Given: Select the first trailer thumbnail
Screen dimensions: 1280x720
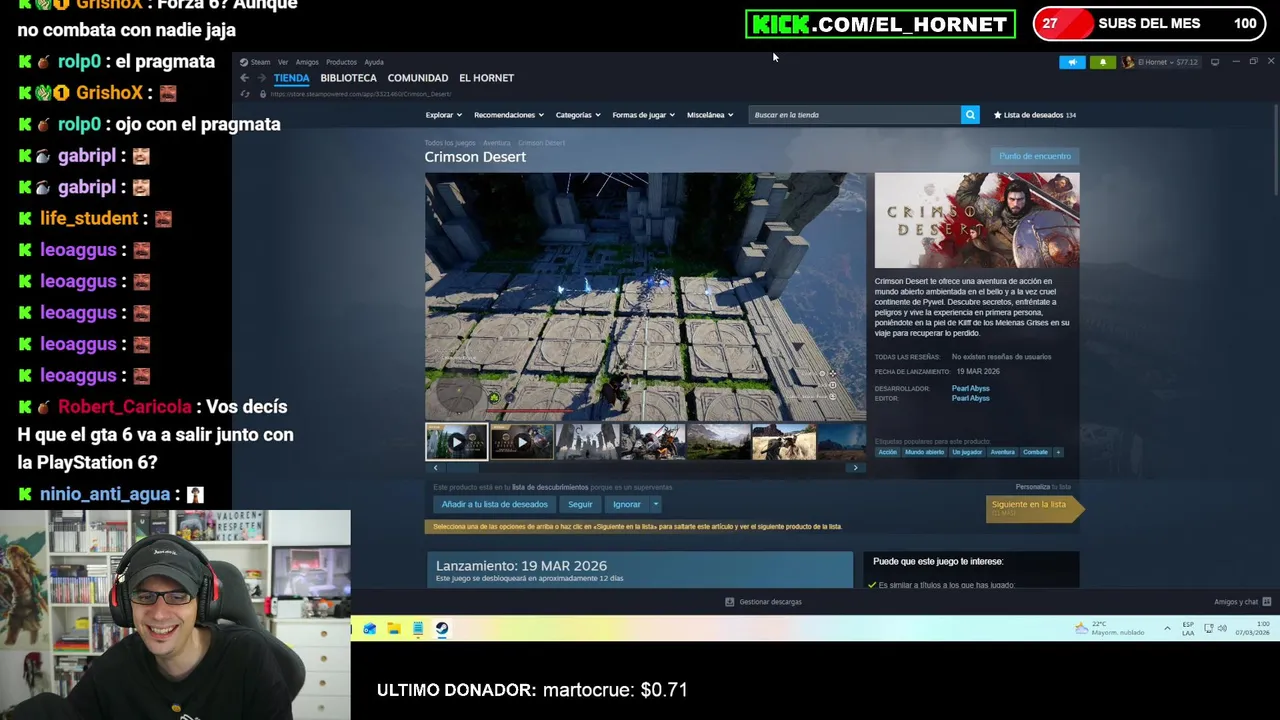Looking at the screenshot, I should pos(457,442).
